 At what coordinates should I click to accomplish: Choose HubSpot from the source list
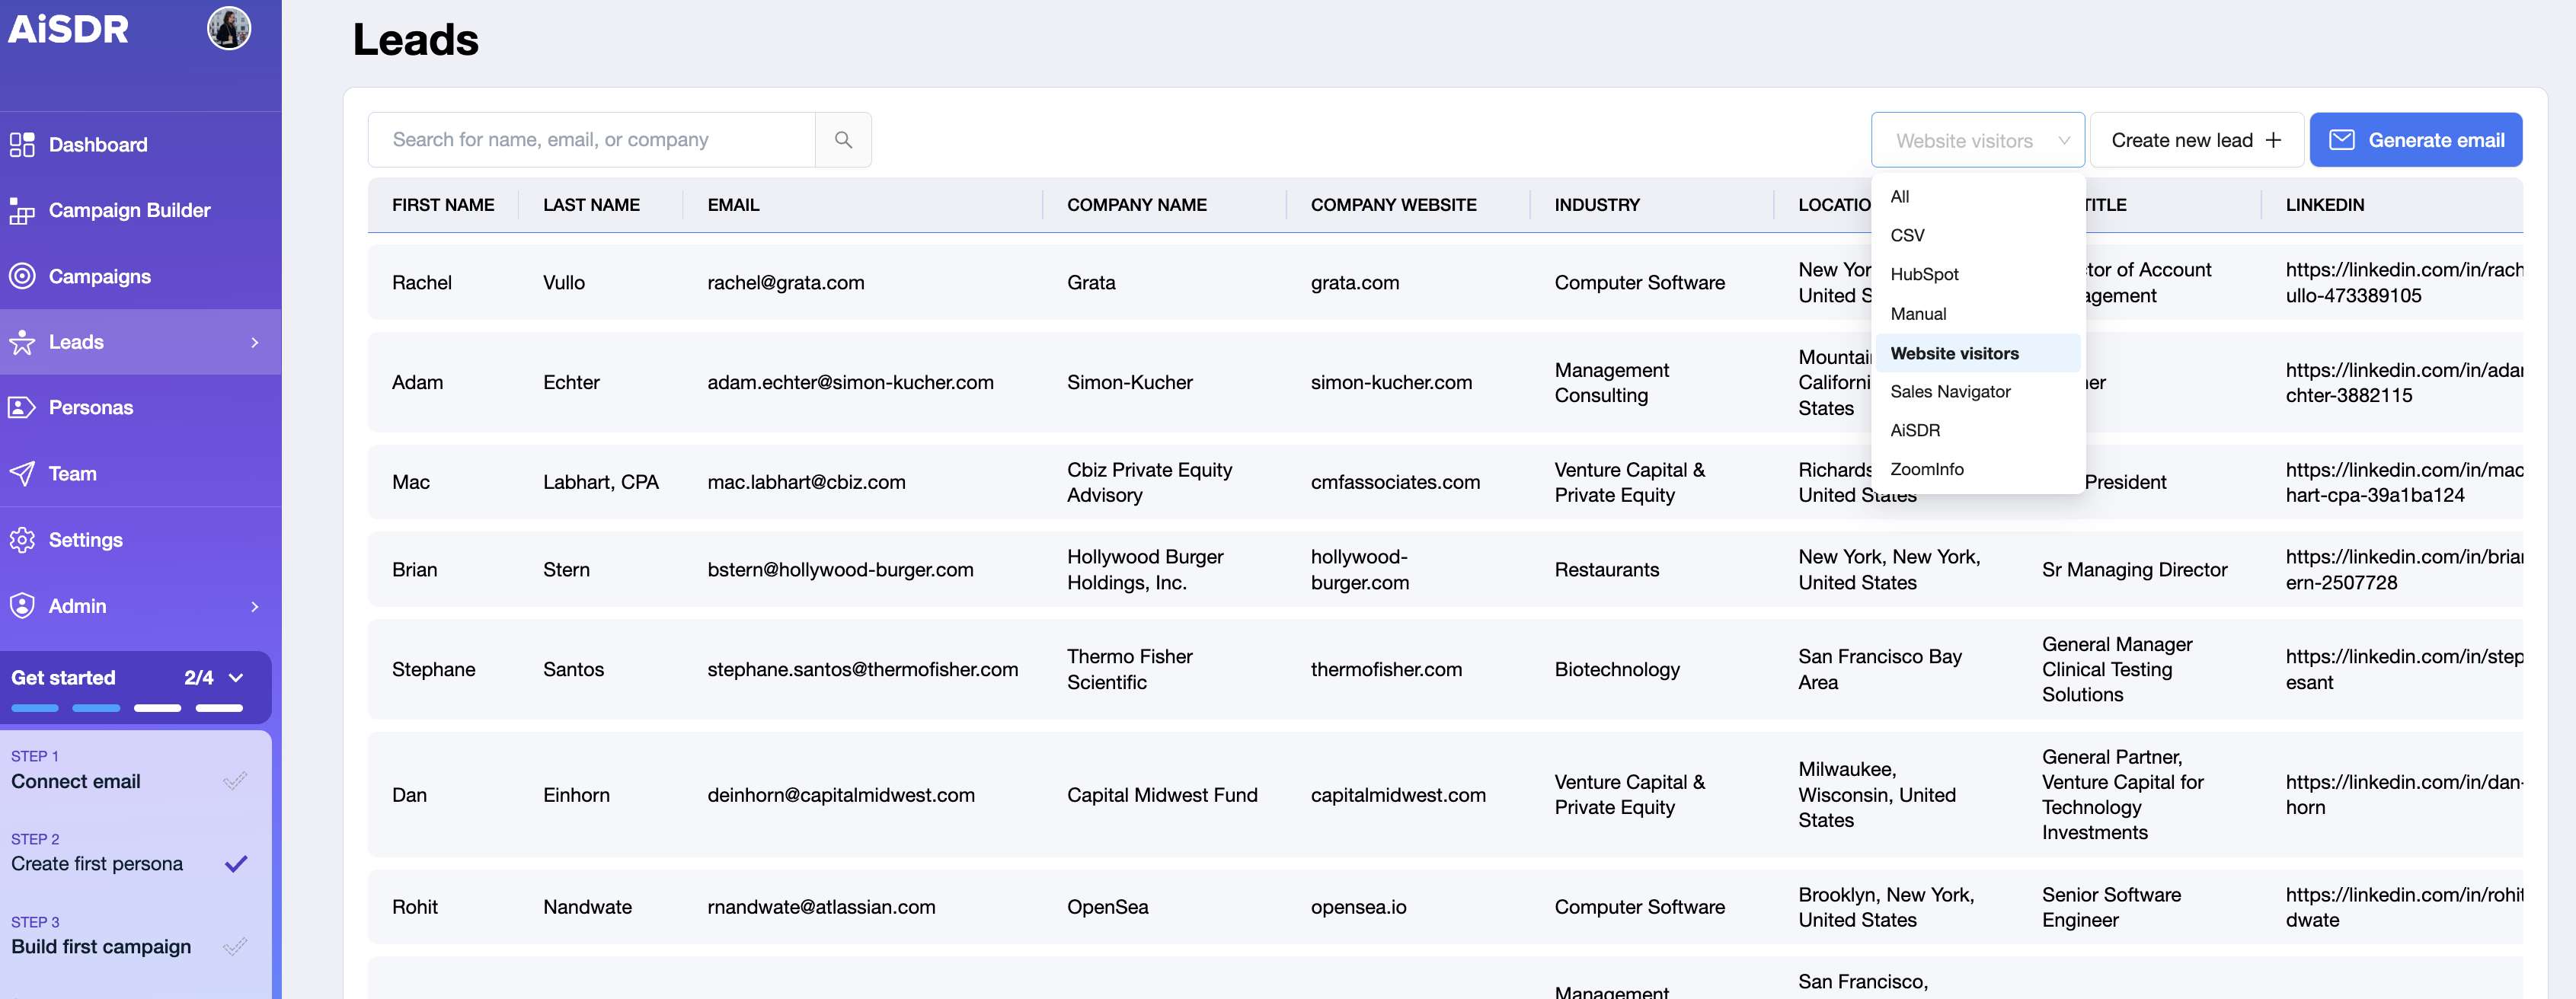pyautogui.click(x=1977, y=275)
